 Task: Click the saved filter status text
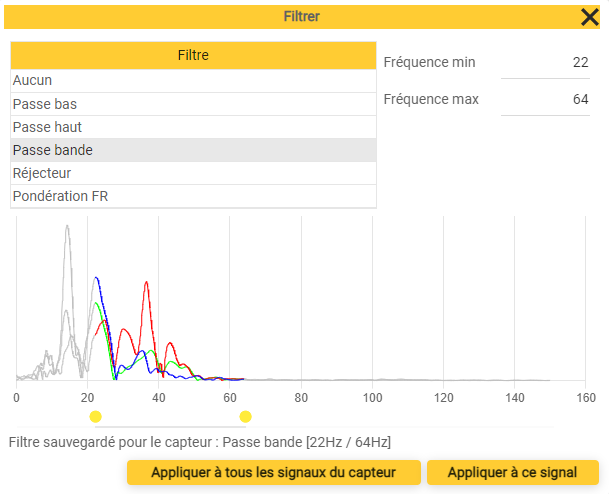point(200,441)
